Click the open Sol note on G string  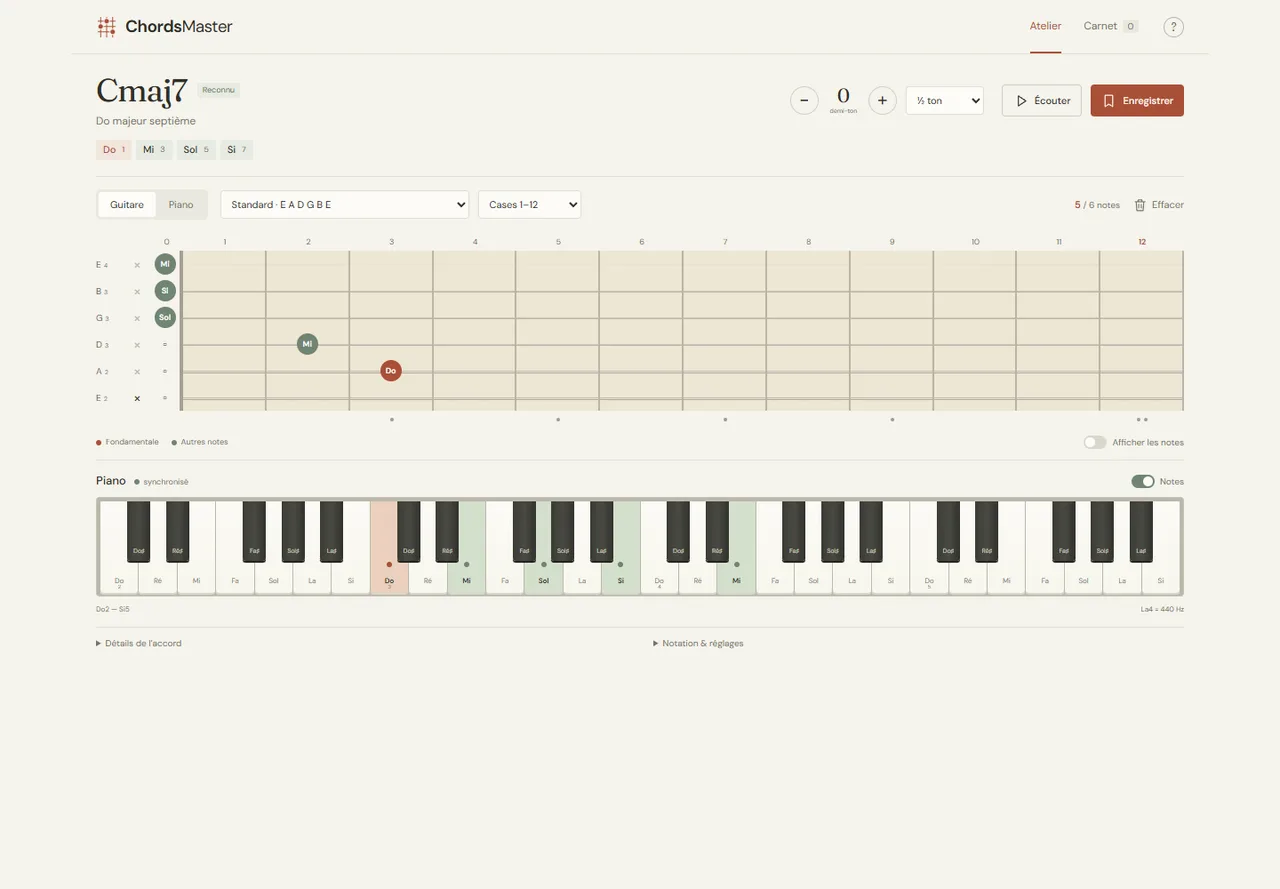(165, 317)
